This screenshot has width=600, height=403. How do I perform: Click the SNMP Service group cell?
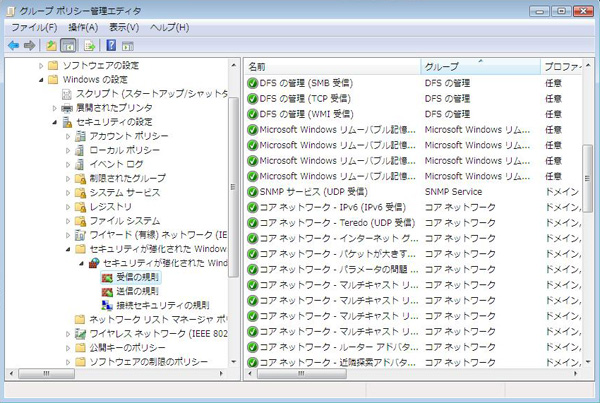click(x=453, y=192)
